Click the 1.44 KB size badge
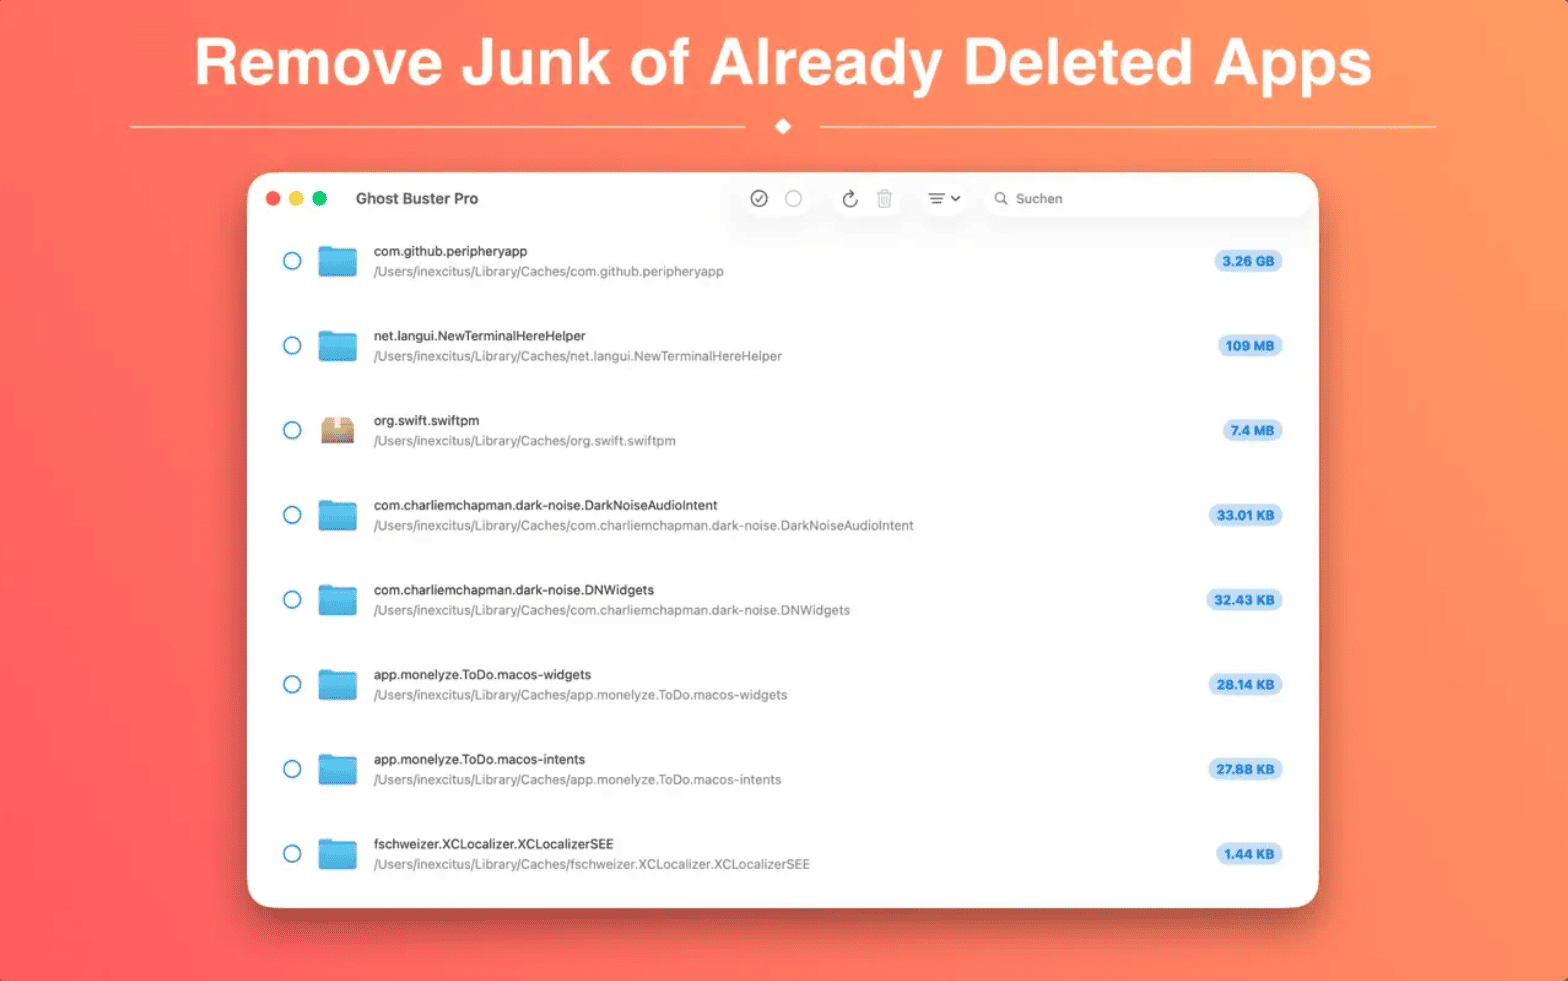The image size is (1568, 981). pos(1249,854)
